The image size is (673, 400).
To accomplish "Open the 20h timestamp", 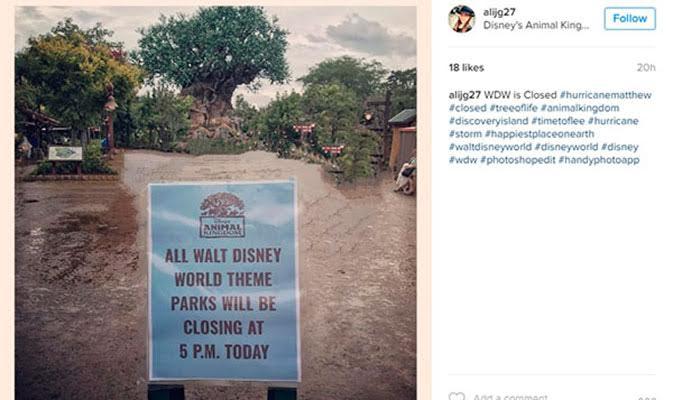I will pyautogui.click(x=646, y=67).
